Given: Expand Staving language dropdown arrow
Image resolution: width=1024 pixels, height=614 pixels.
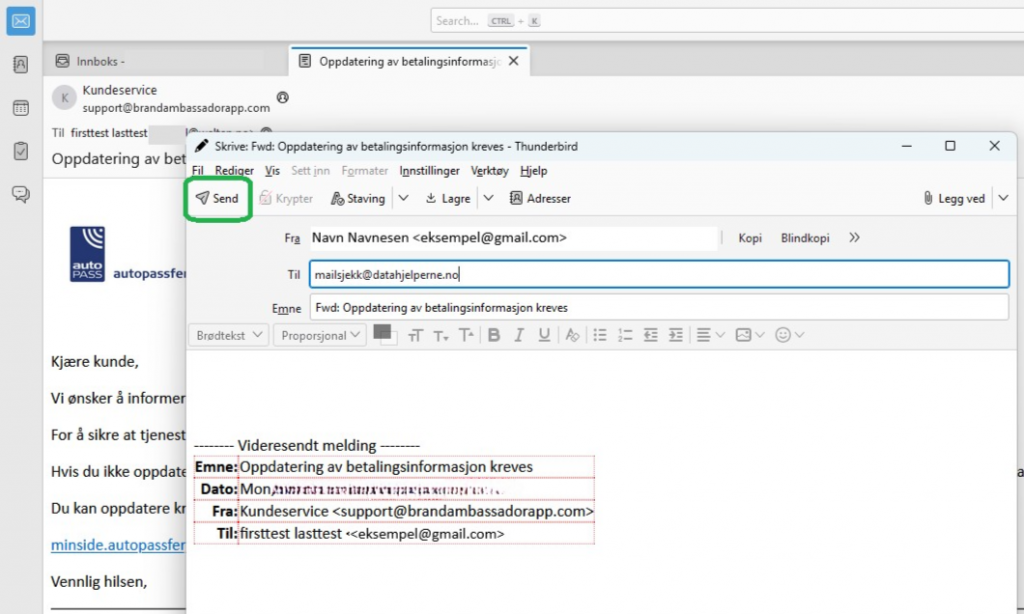Looking at the screenshot, I should 404,198.
